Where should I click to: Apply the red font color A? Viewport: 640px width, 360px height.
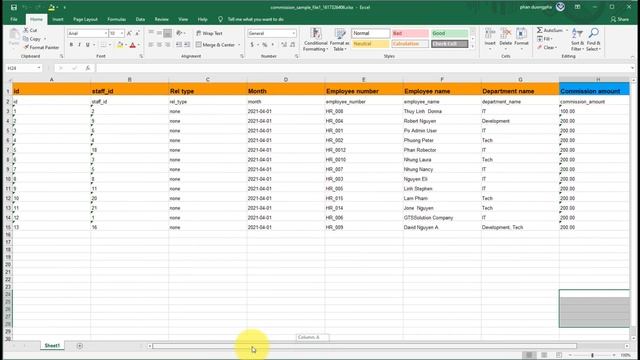[x=133, y=45]
